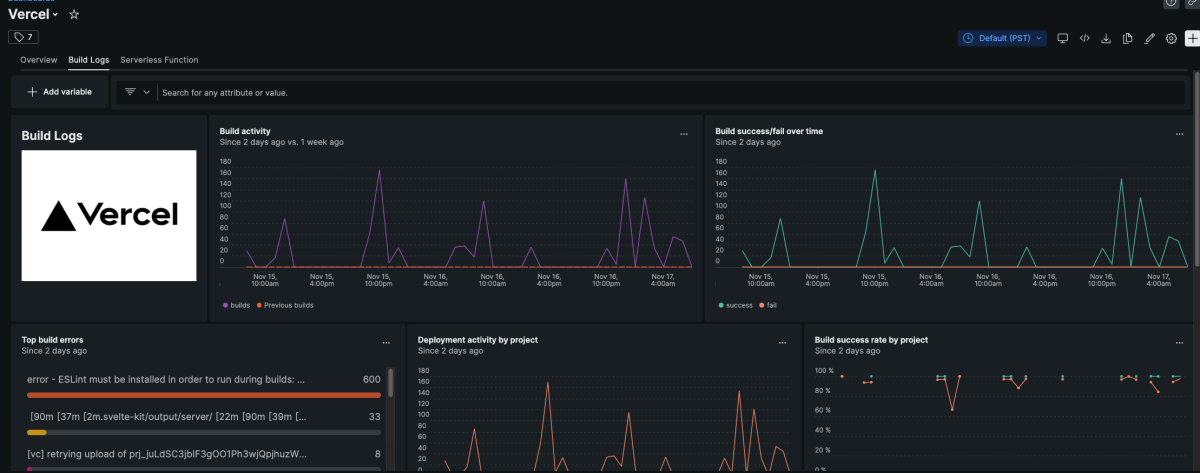1200x473 pixels.
Task: Select the Build Logs tab
Action: click(89, 60)
